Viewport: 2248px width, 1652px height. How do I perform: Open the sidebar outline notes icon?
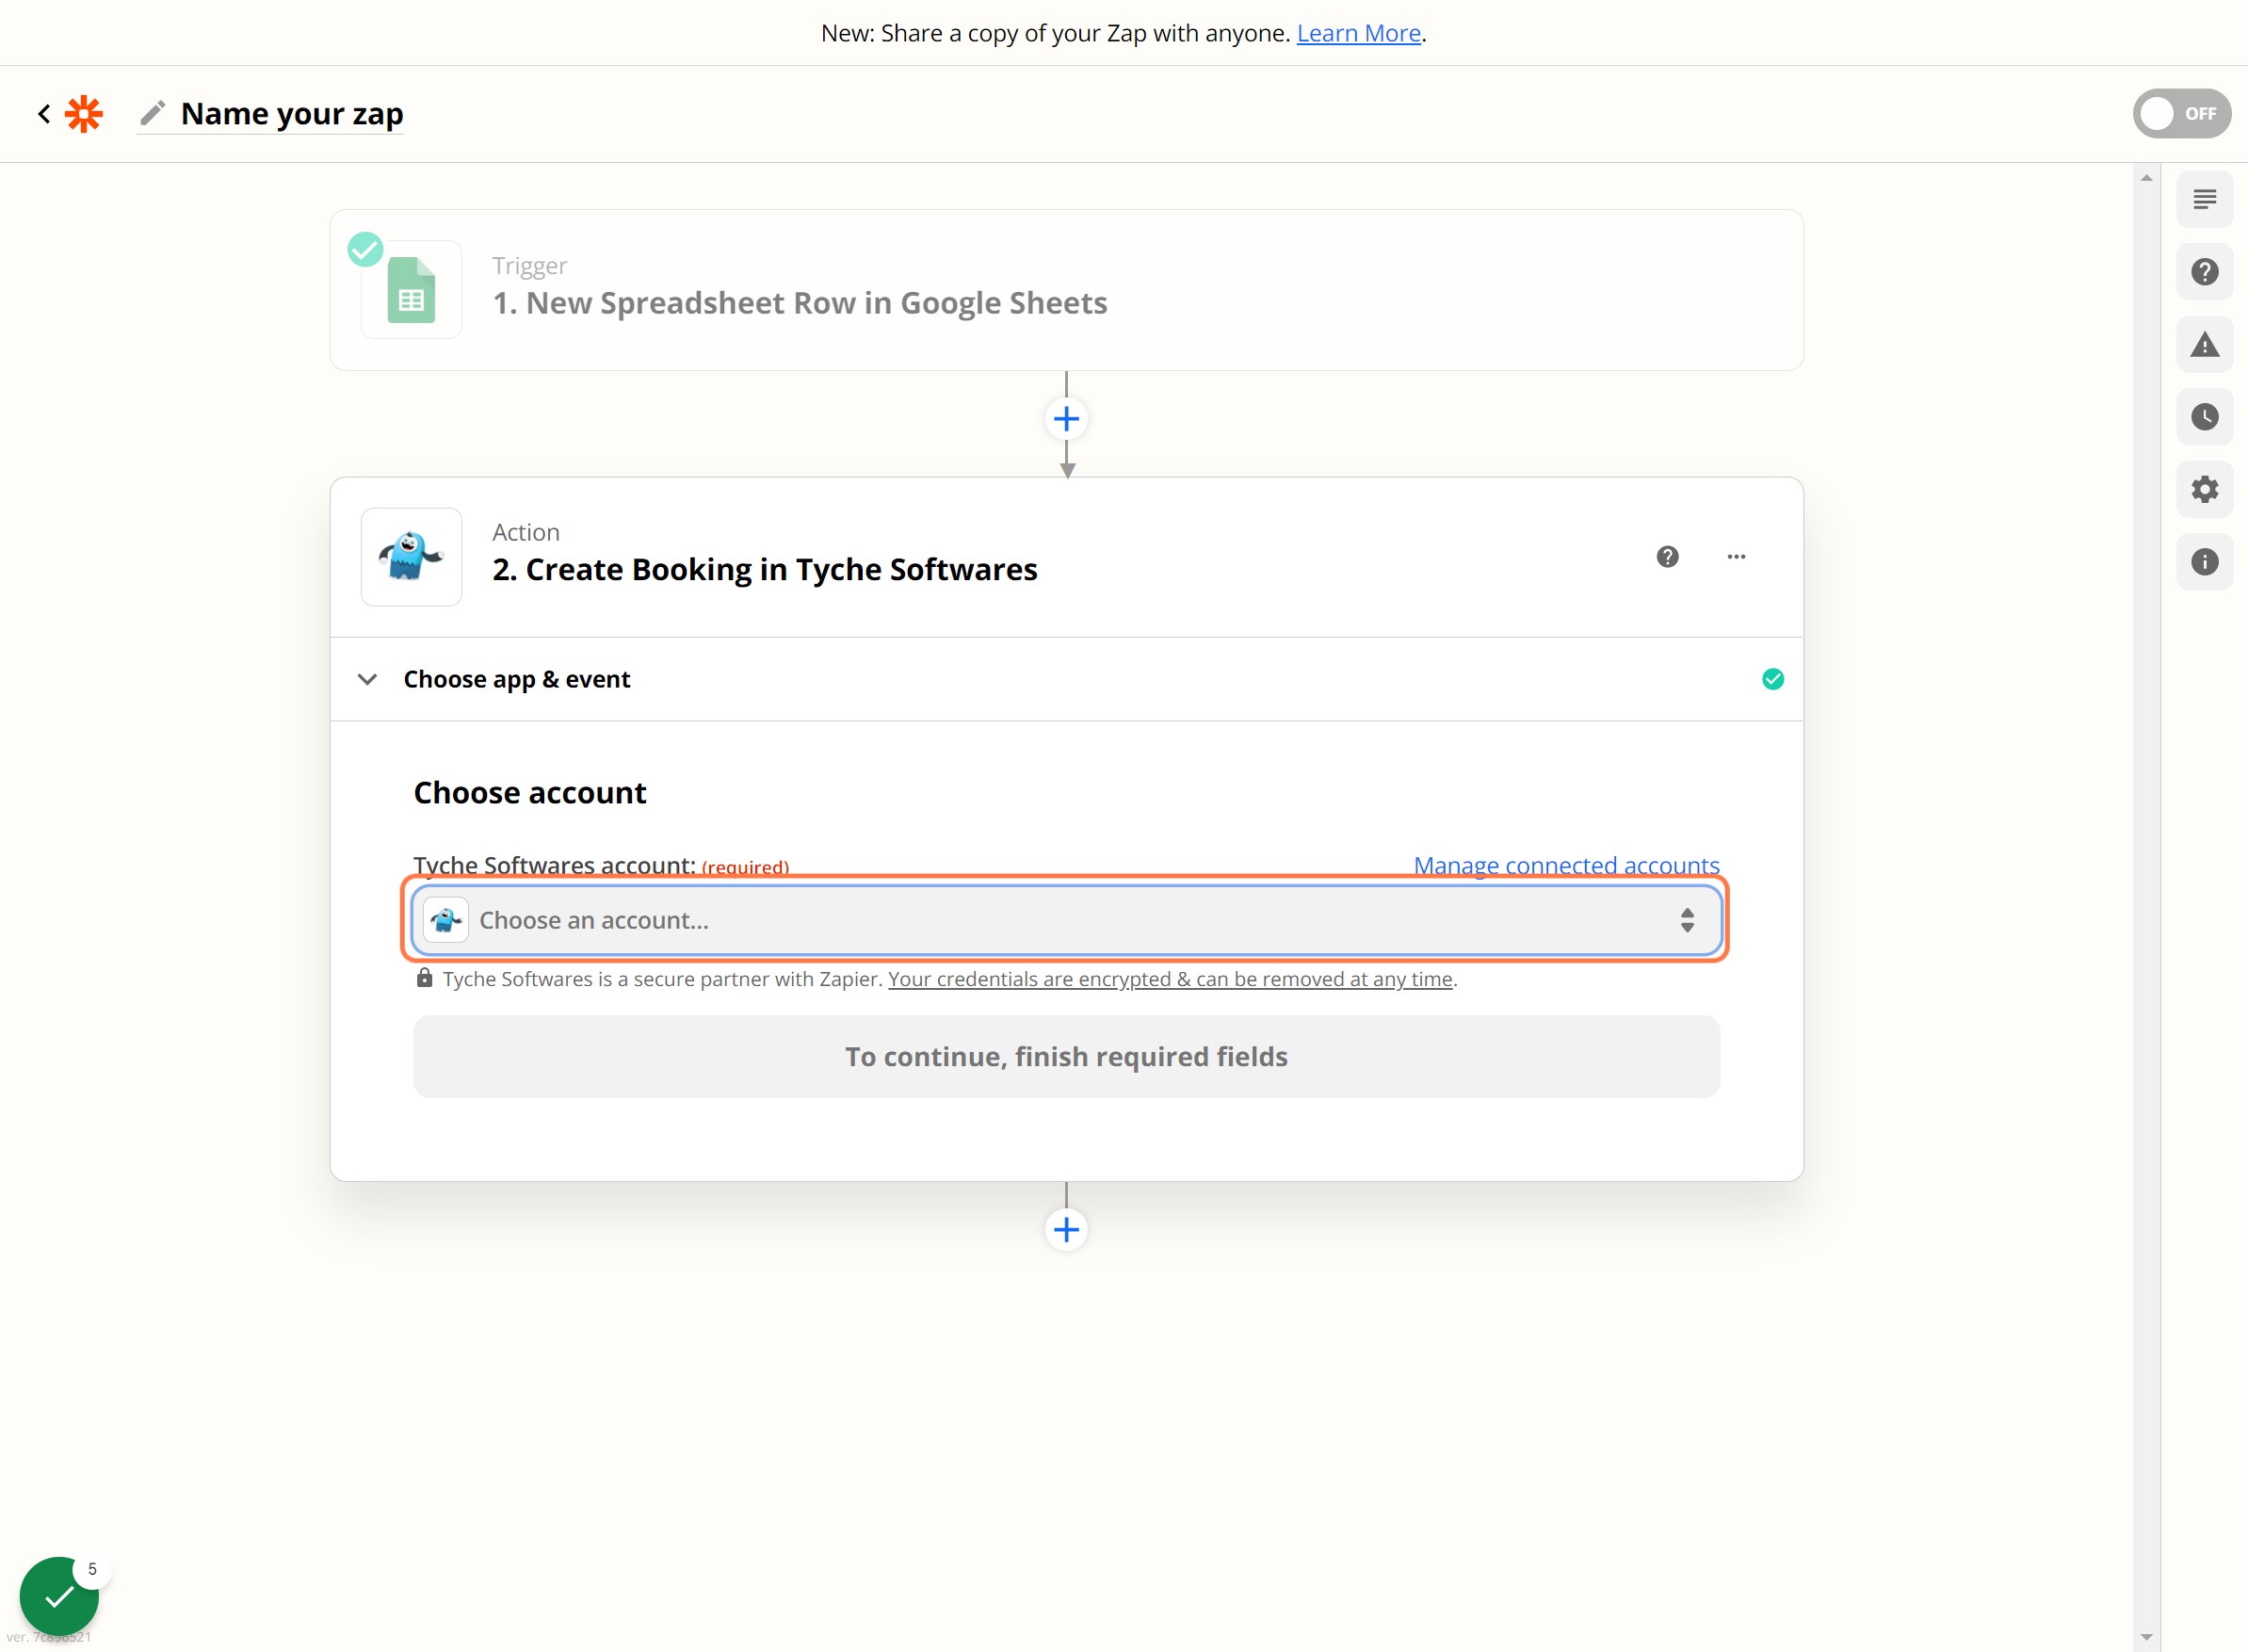(x=2204, y=199)
